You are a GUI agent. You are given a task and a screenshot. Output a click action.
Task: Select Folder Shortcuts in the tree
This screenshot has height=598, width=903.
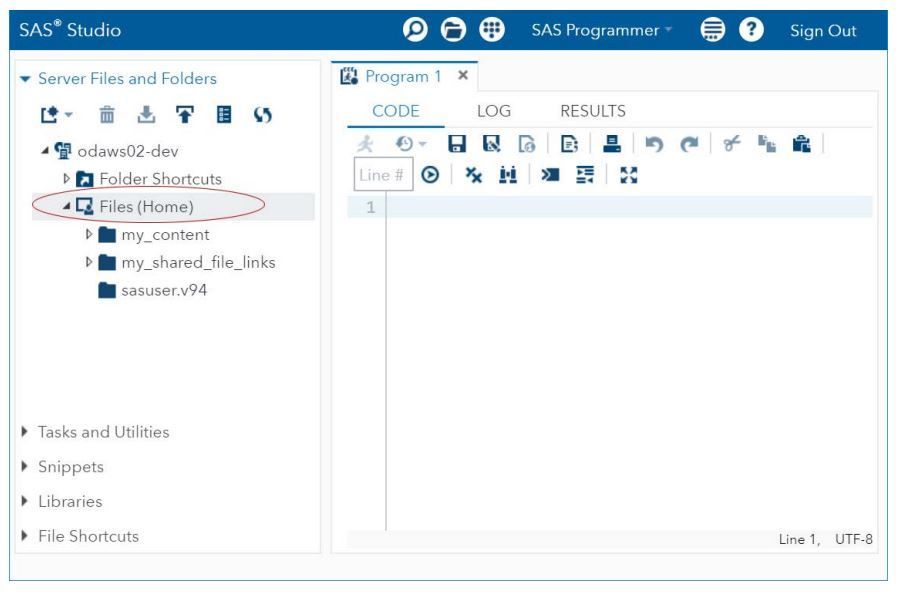coord(160,179)
